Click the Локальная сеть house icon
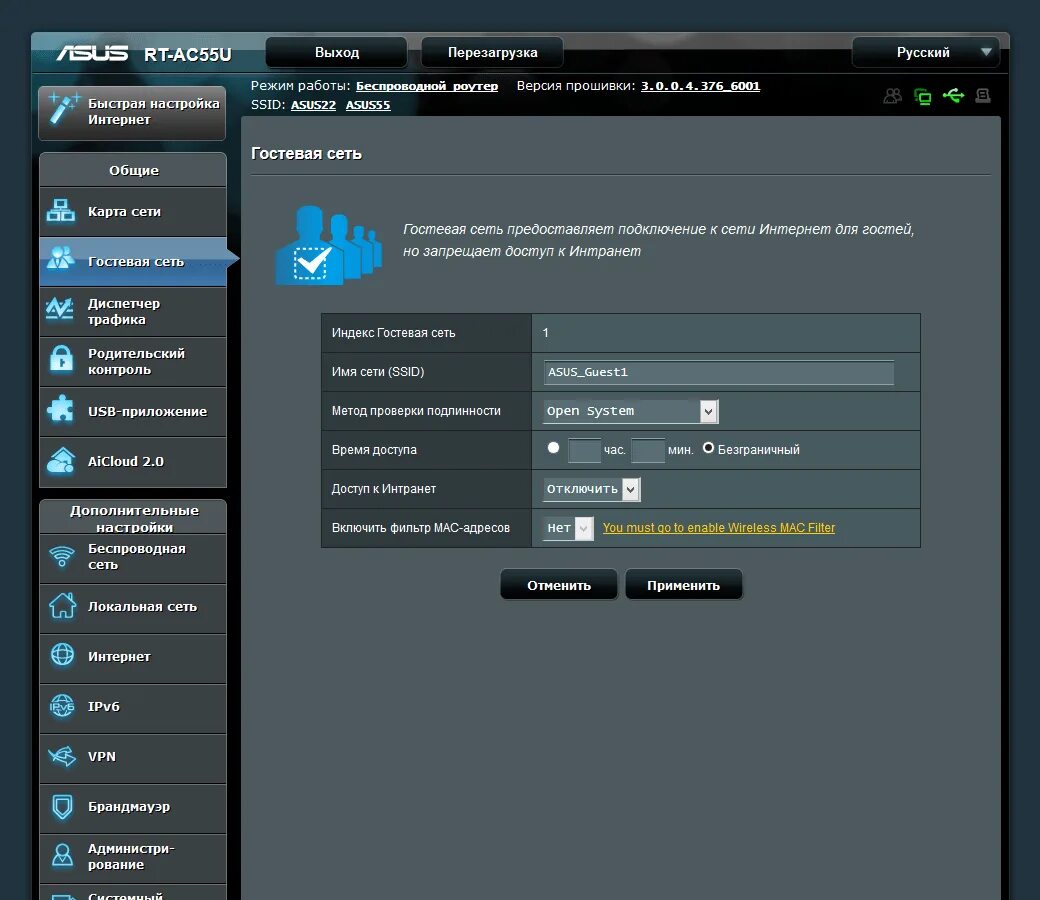 pos(62,605)
